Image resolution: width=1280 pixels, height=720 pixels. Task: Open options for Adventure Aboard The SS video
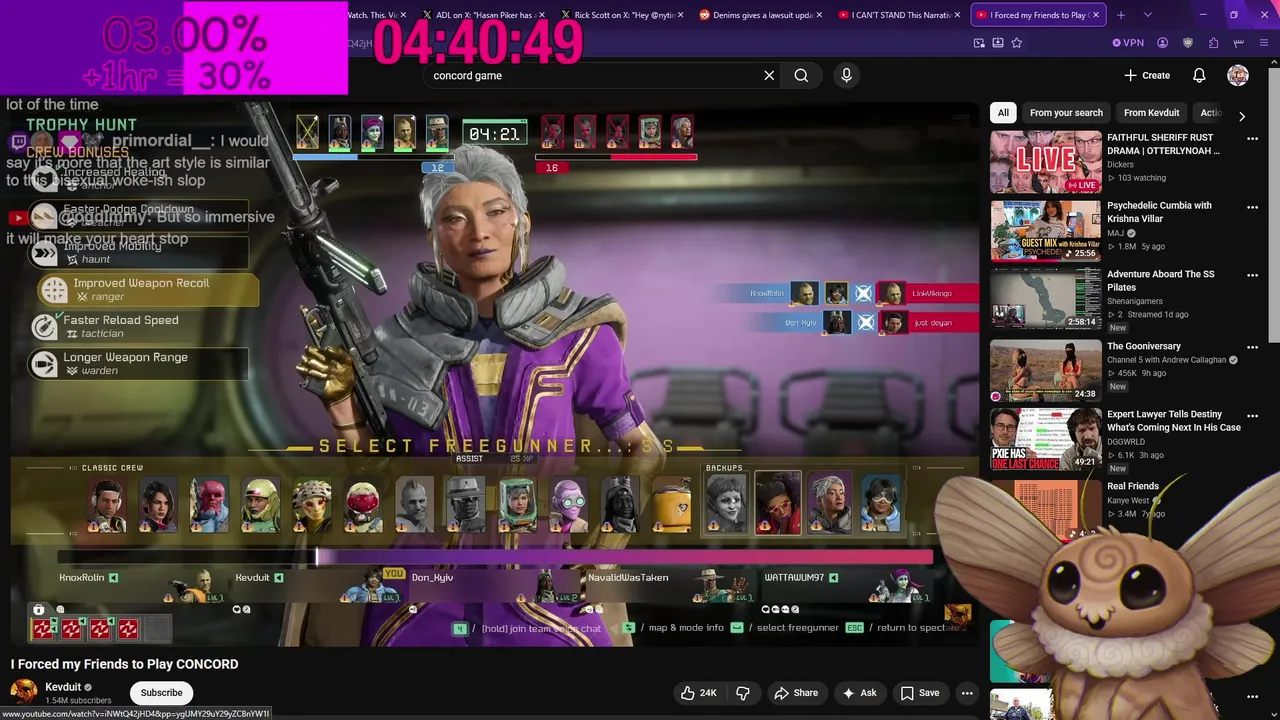(1252, 275)
